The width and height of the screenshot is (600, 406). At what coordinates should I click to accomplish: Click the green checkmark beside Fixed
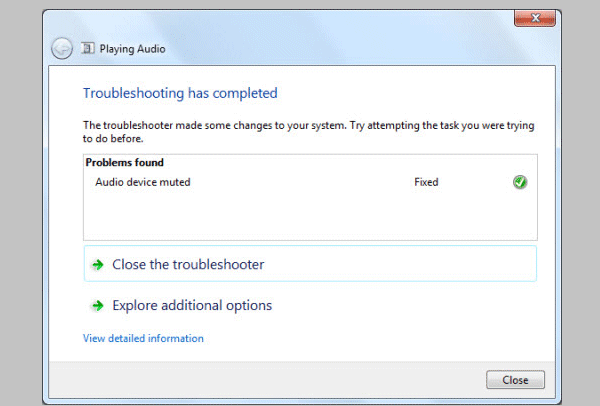coord(520,182)
